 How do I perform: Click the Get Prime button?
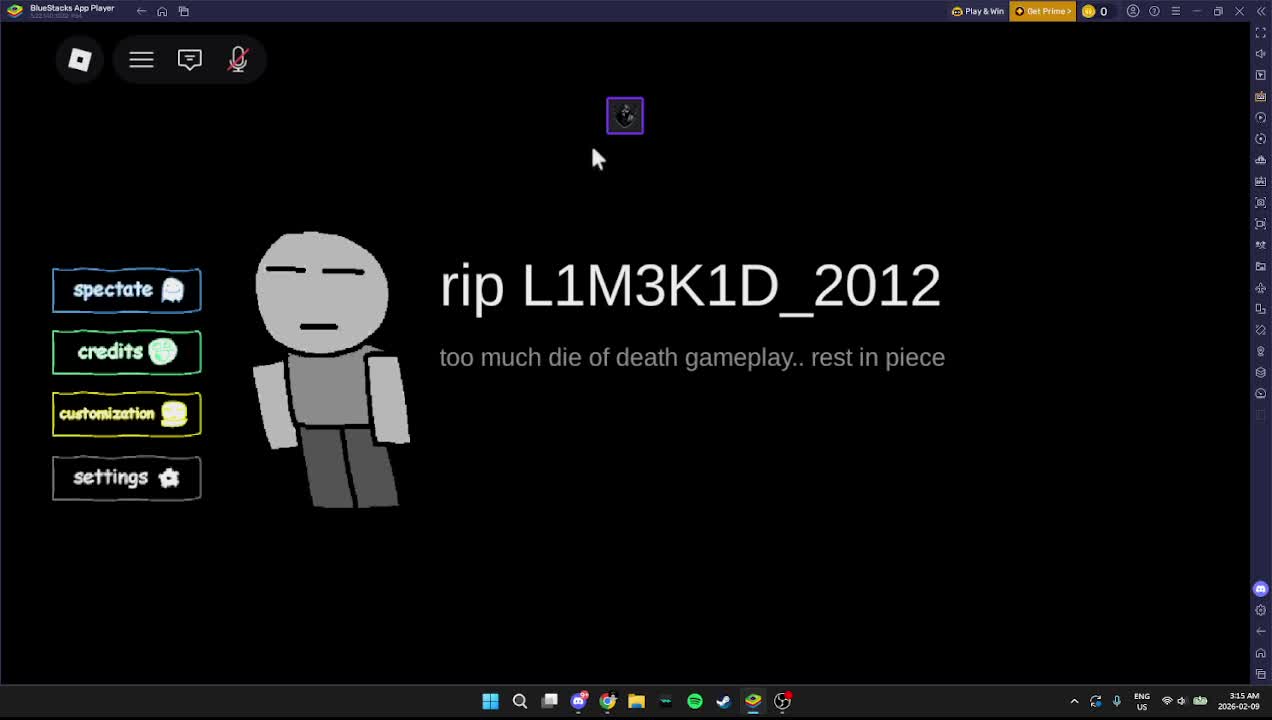pos(1043,11)
